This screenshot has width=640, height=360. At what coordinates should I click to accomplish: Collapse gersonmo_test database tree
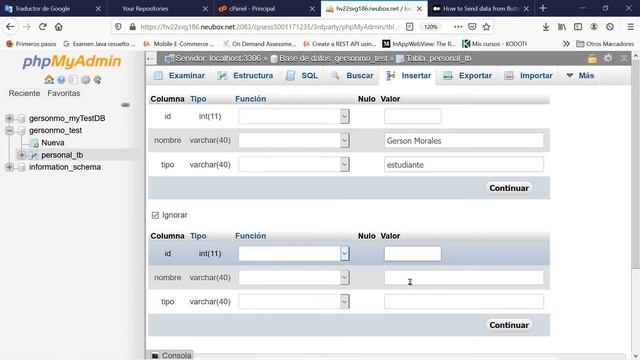[9, 131]
